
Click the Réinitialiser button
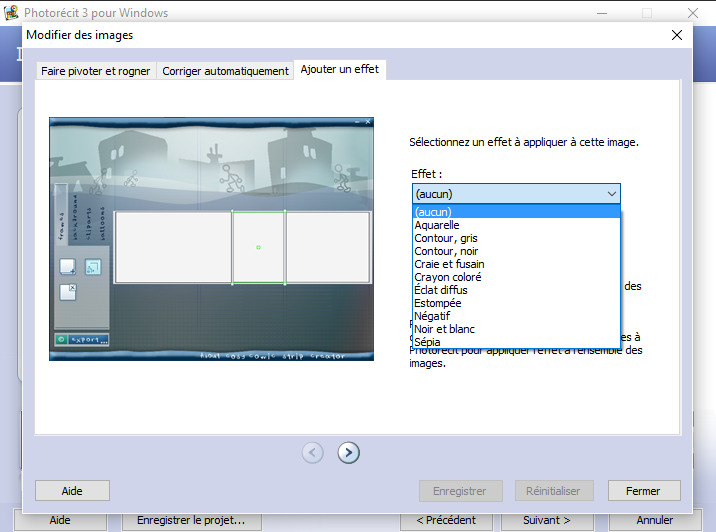click(554, 491)
